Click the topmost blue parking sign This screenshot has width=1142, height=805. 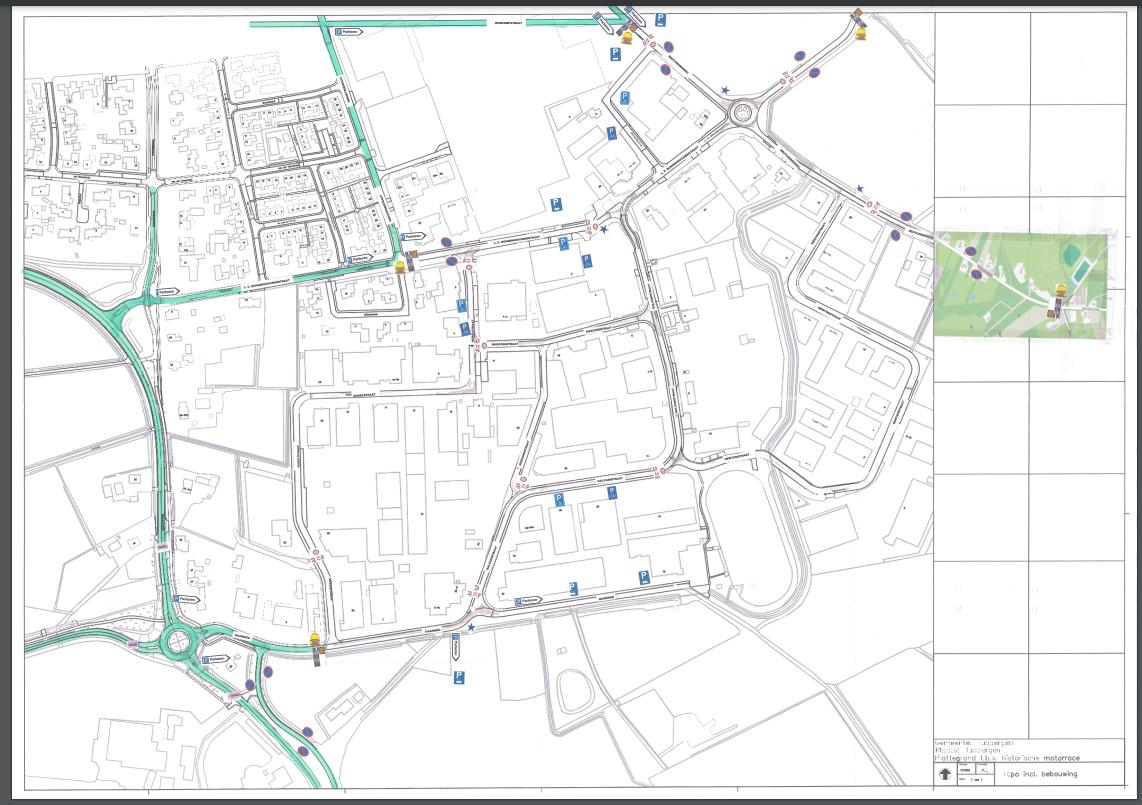click(x=661, y=19)
